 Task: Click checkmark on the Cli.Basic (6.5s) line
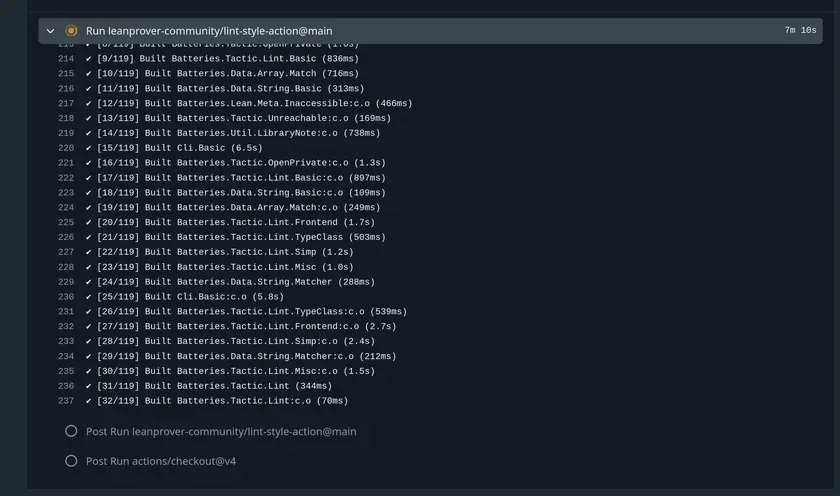click(89, 148)
